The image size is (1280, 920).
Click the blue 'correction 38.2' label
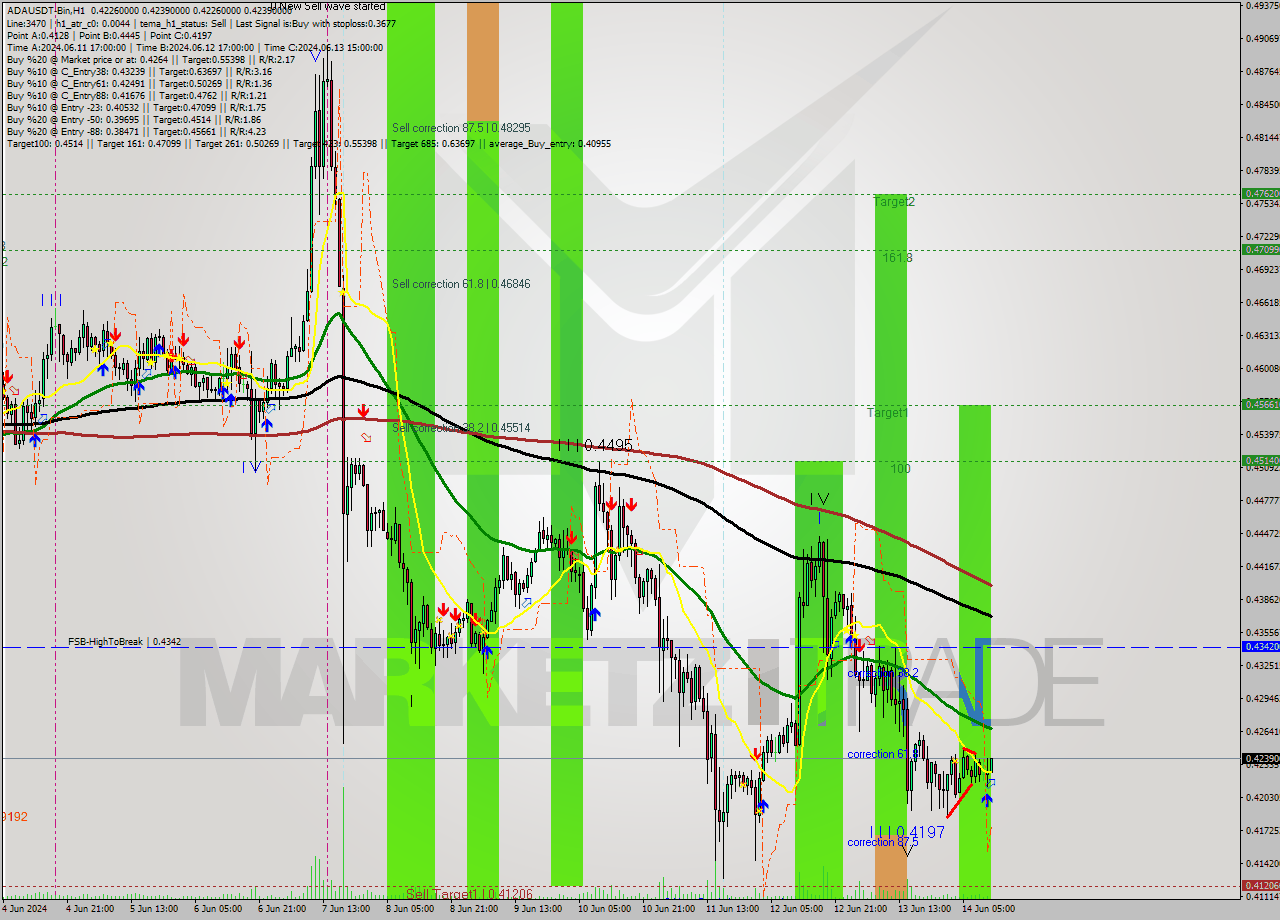pos(883,673)
